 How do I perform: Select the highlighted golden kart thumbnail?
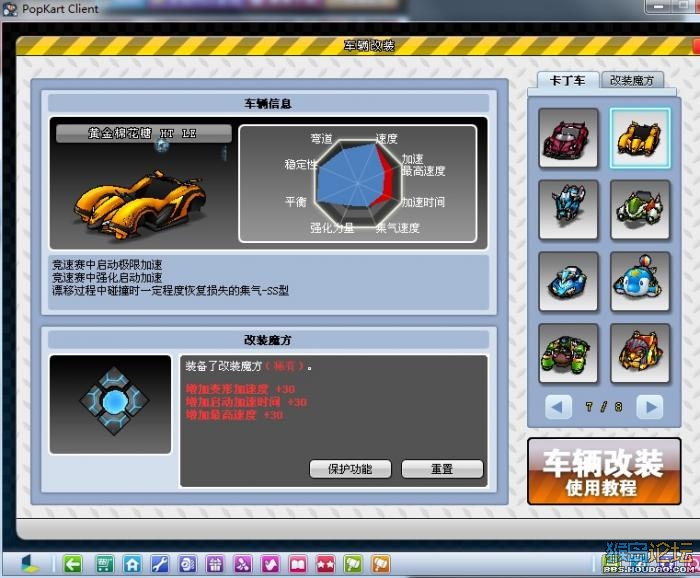click(x=640, y=138)
